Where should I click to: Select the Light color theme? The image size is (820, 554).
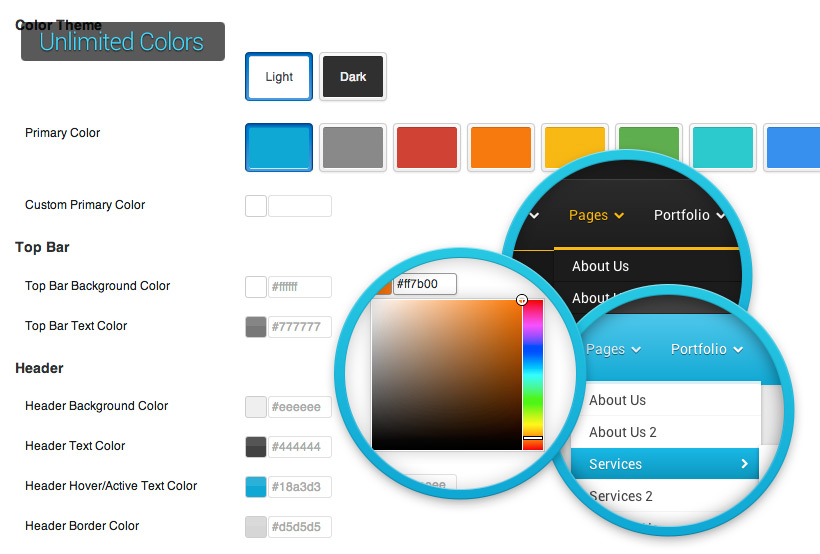tap(279, 77)
